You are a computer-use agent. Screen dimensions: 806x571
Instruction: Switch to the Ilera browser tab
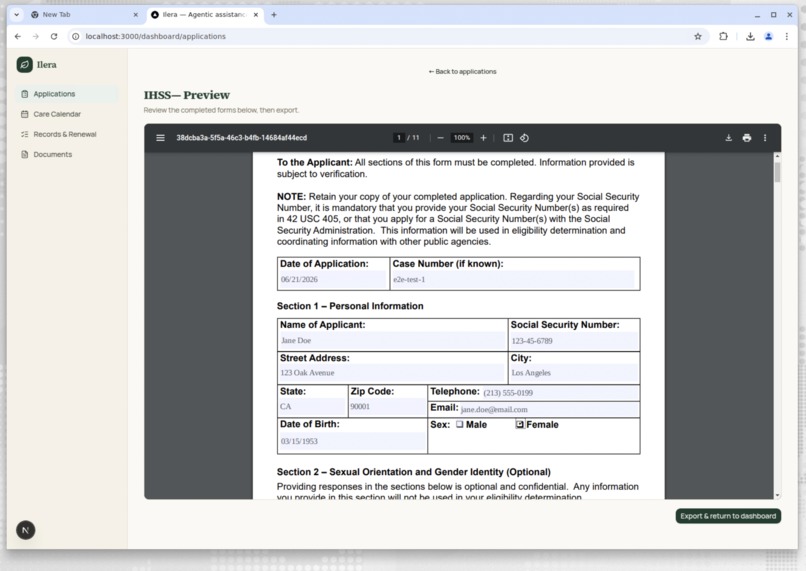click(x=205, y=15)
